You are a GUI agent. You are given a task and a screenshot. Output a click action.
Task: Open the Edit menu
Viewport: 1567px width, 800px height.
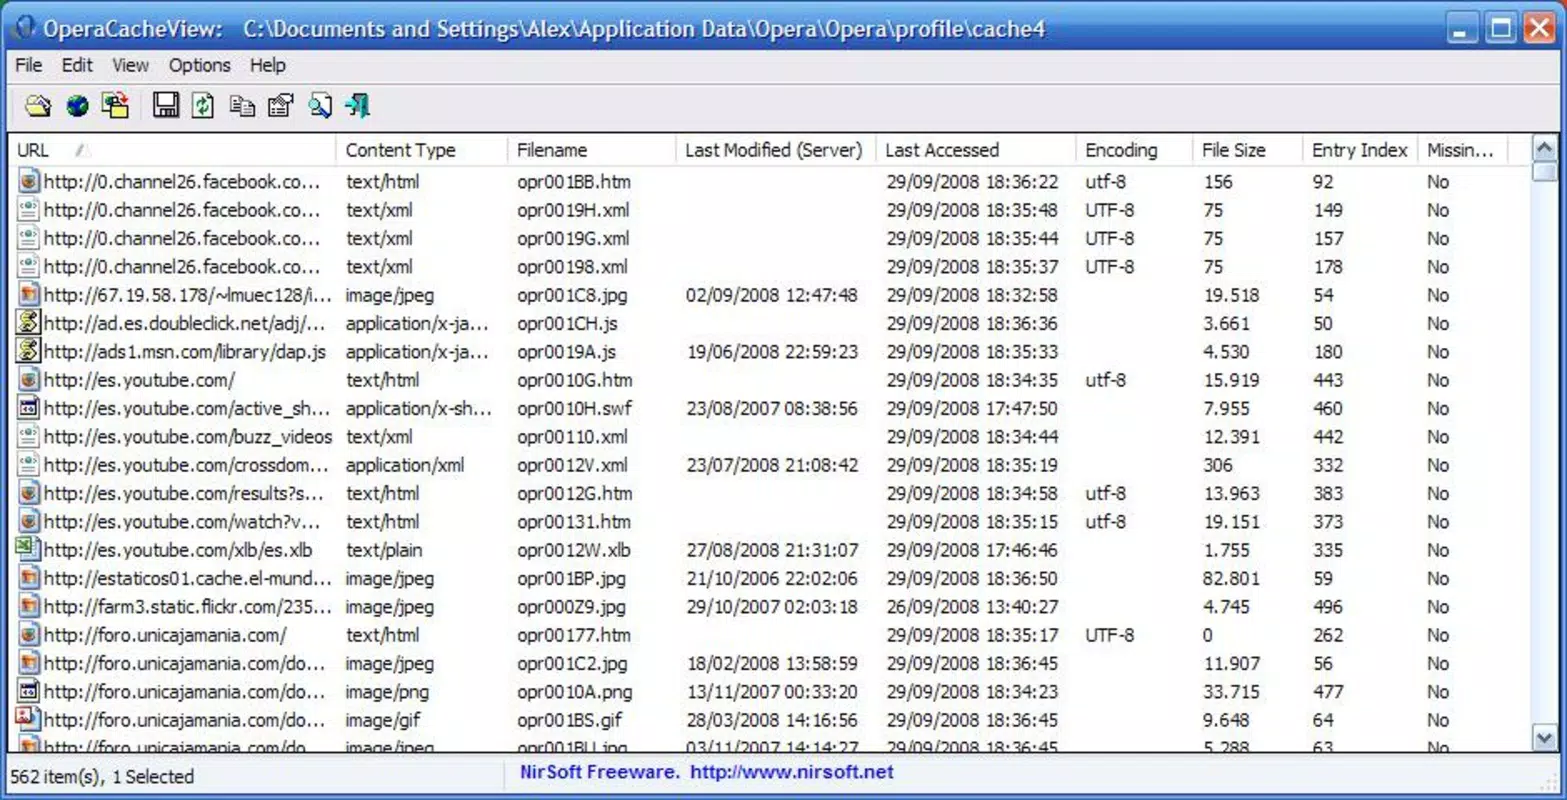pos(77,65)
